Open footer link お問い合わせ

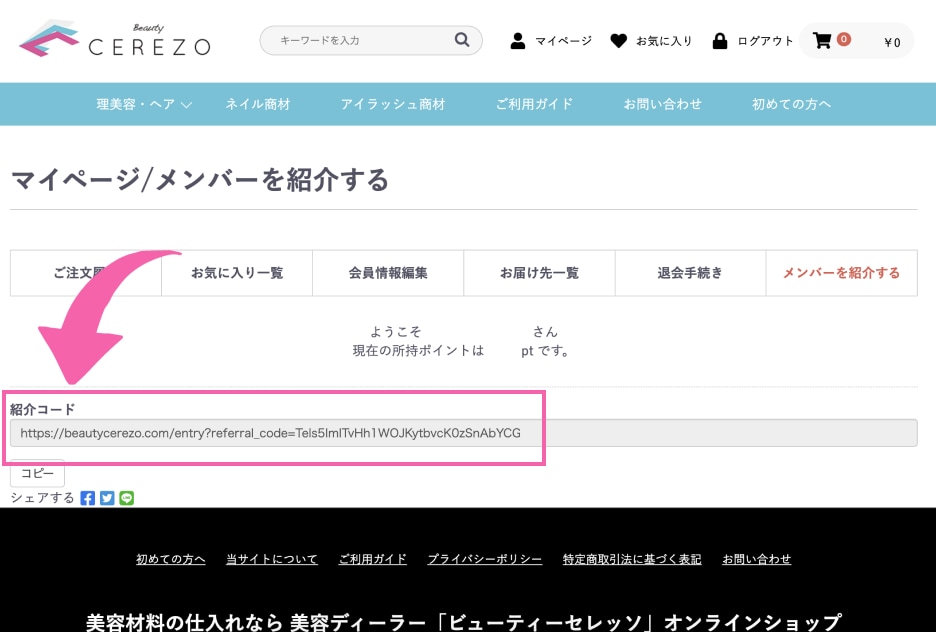756,559
